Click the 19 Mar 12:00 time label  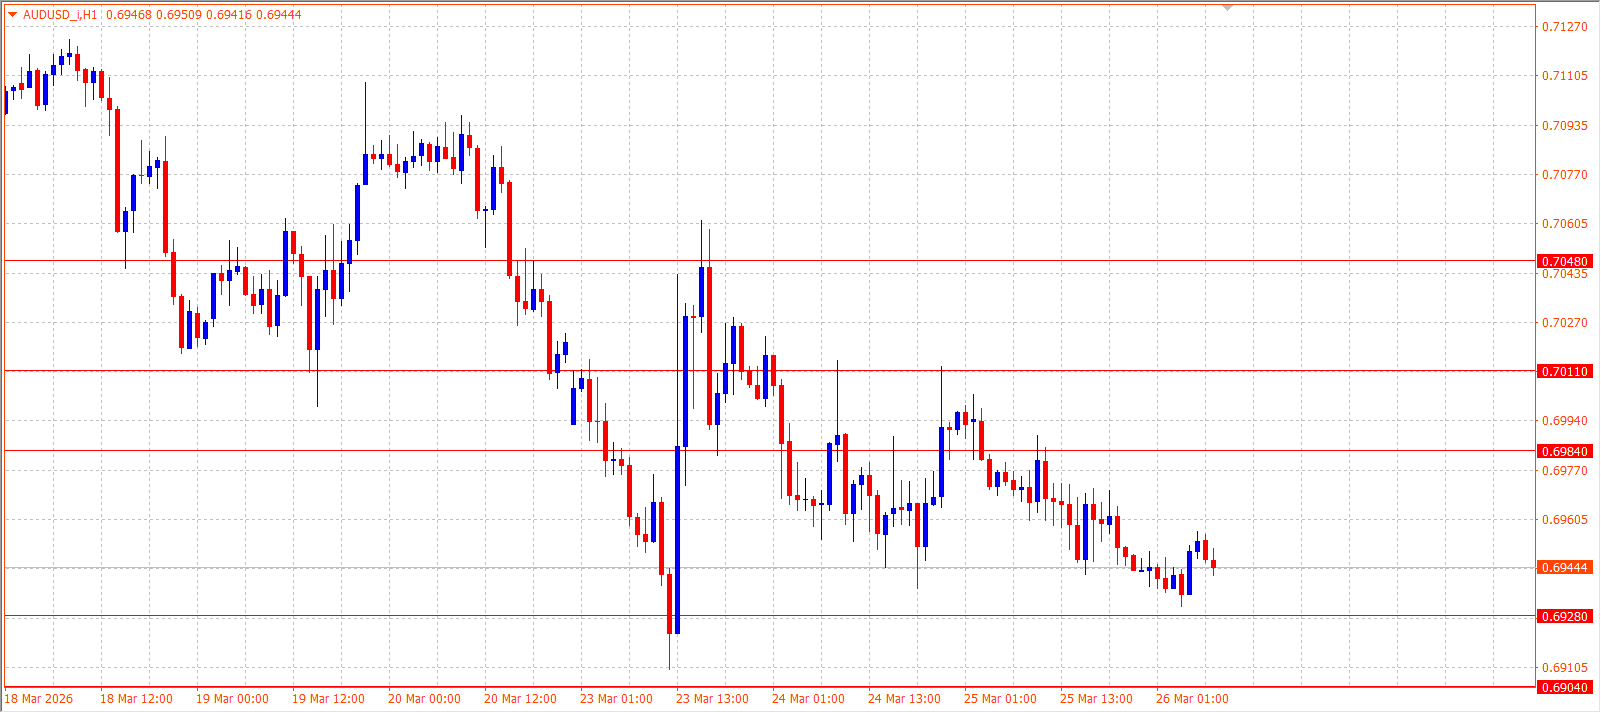pyautogui.click(x=328, y=699)
